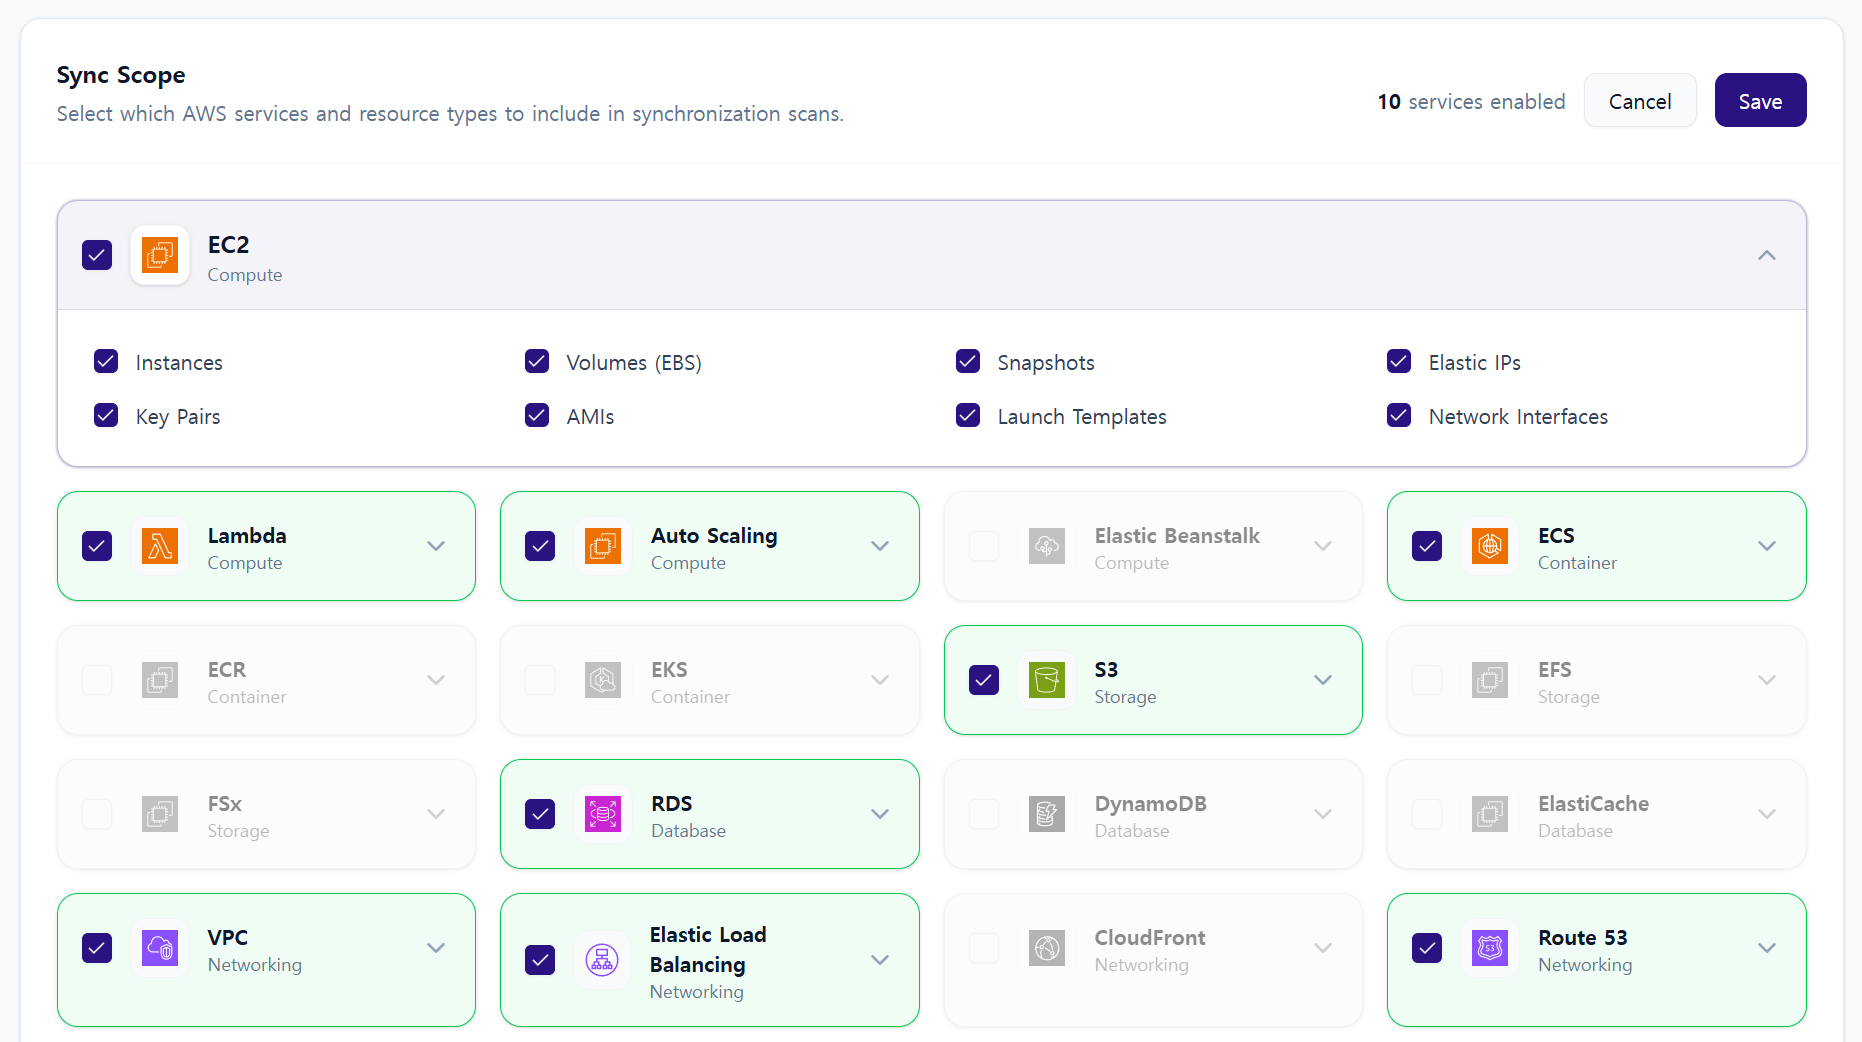The image size is (1862, 1042).
Task: Disable the RDS service checkbox
Action: (x=540, y=814)
